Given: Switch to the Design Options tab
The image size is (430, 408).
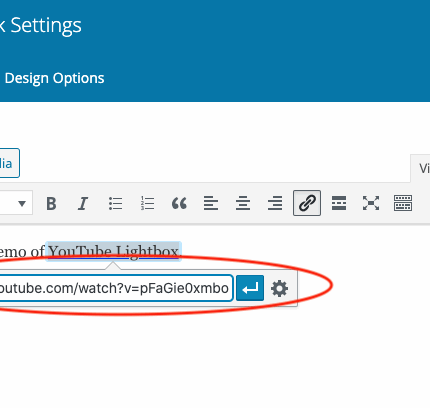Looking at the screenshot, I should tap(54, 78).
